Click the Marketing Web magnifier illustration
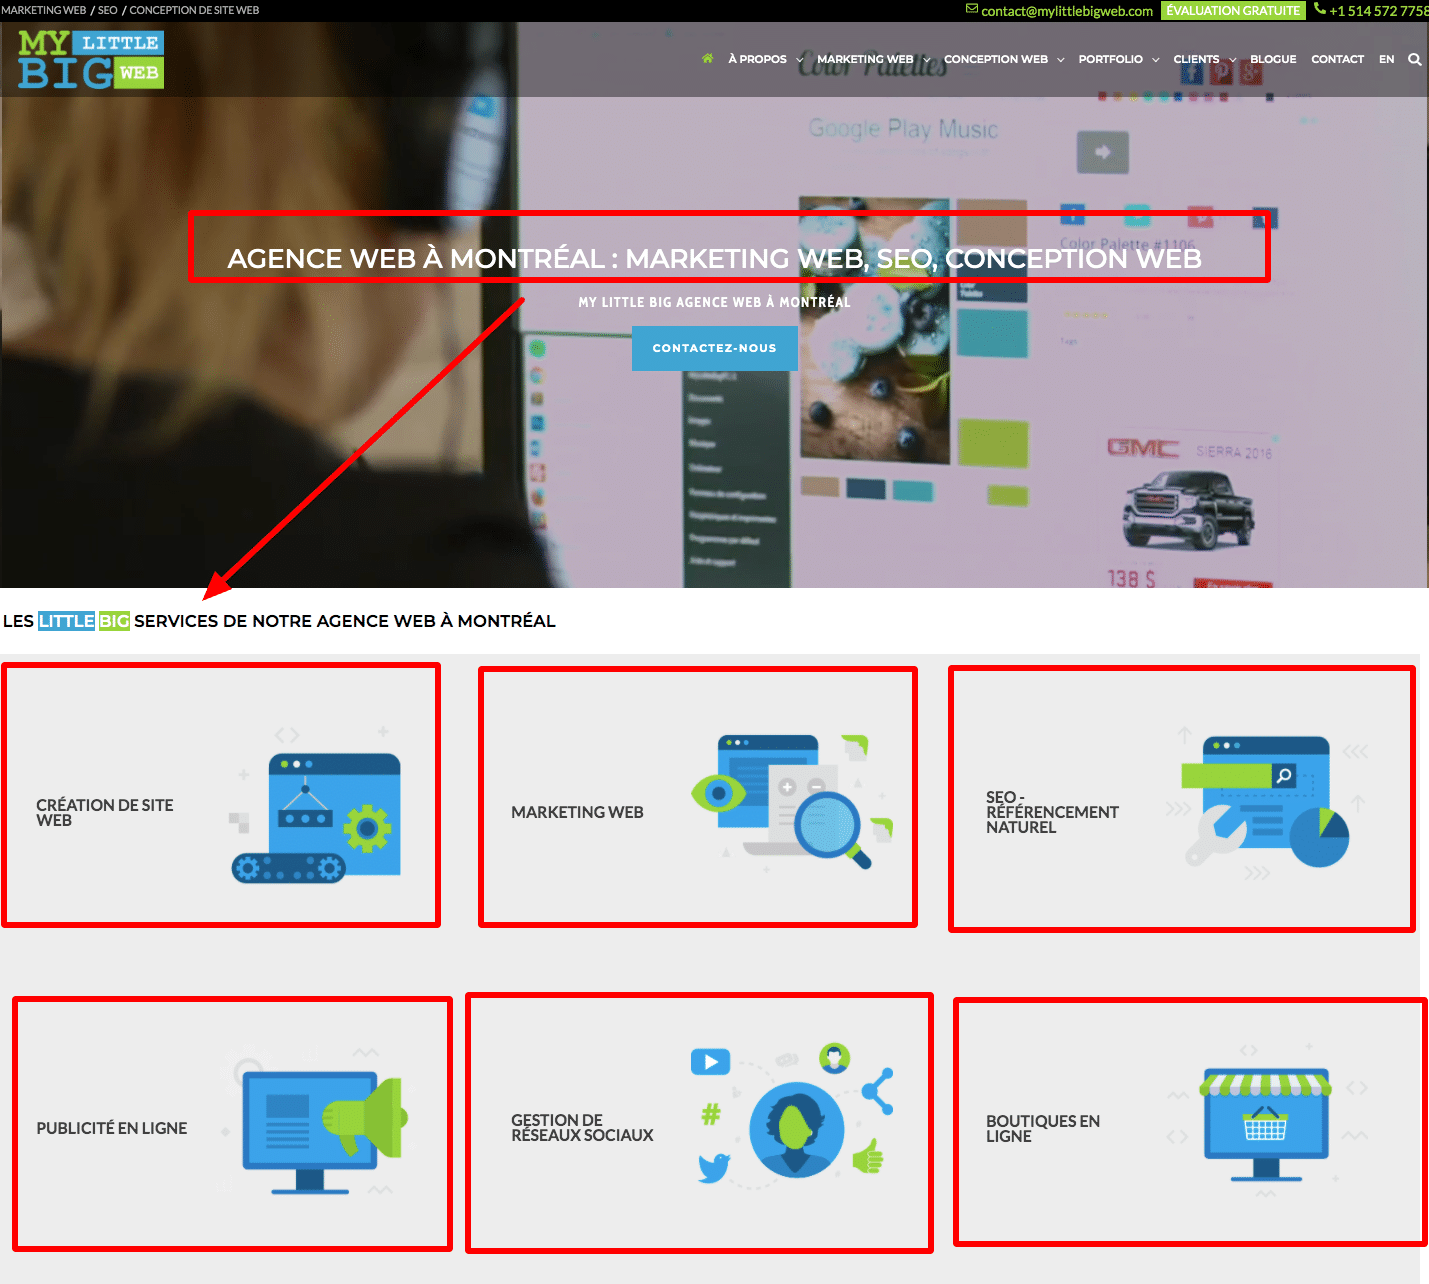Image resolution: width=1429 pixels, height=1284 pixels. click(x=792, y=803)
